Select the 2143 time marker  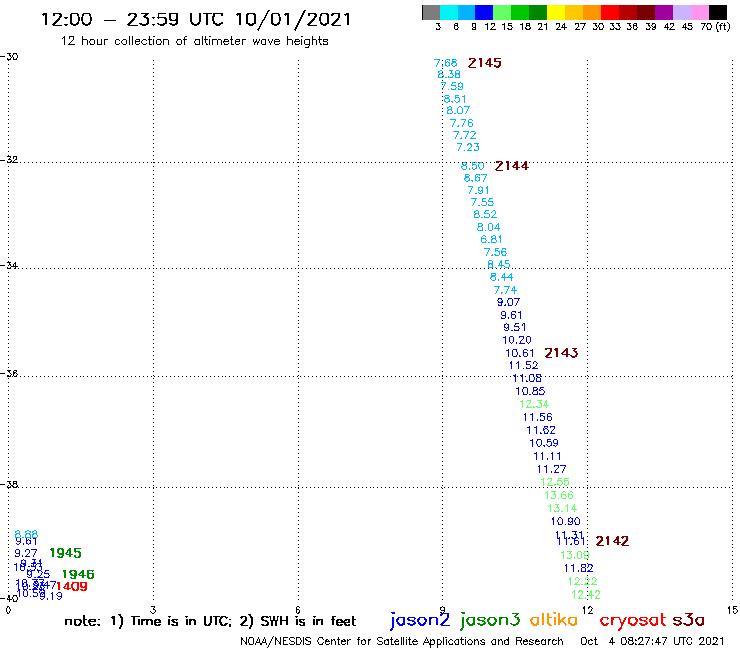pos(561,353)
